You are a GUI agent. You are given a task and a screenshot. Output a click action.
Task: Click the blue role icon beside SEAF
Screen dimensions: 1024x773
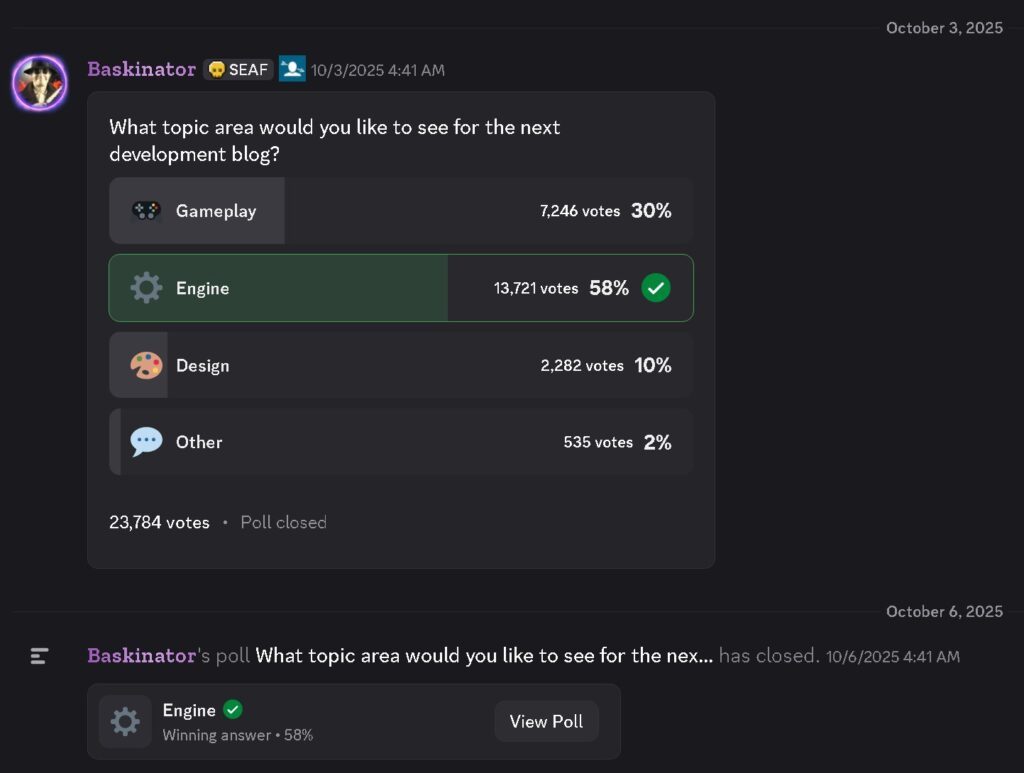click(x=292, y=69)
